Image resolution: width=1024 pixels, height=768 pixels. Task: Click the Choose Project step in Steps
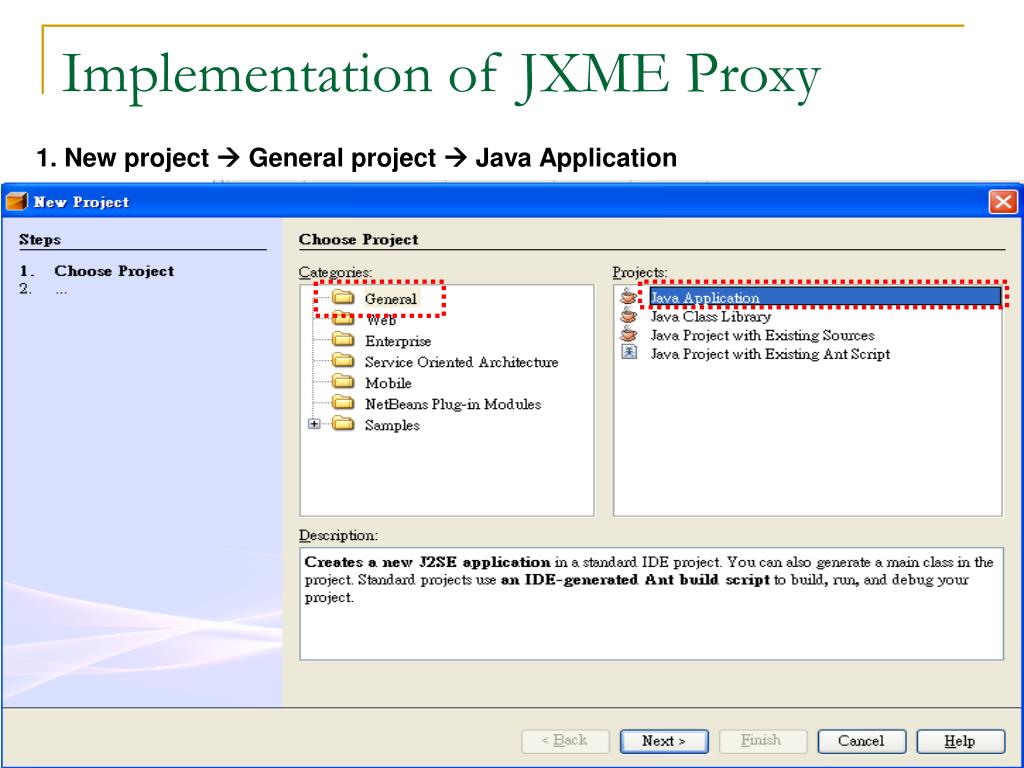click(114, 270)
